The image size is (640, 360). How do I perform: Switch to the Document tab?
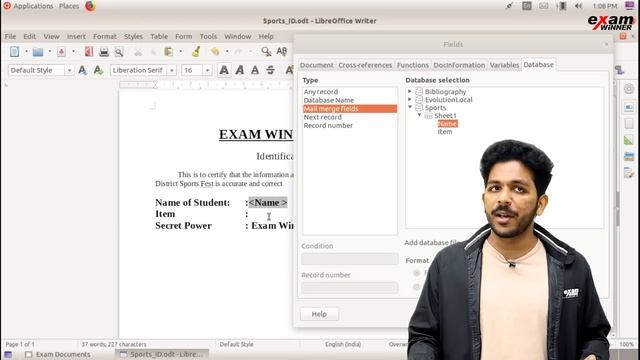(x=316, y=65)
